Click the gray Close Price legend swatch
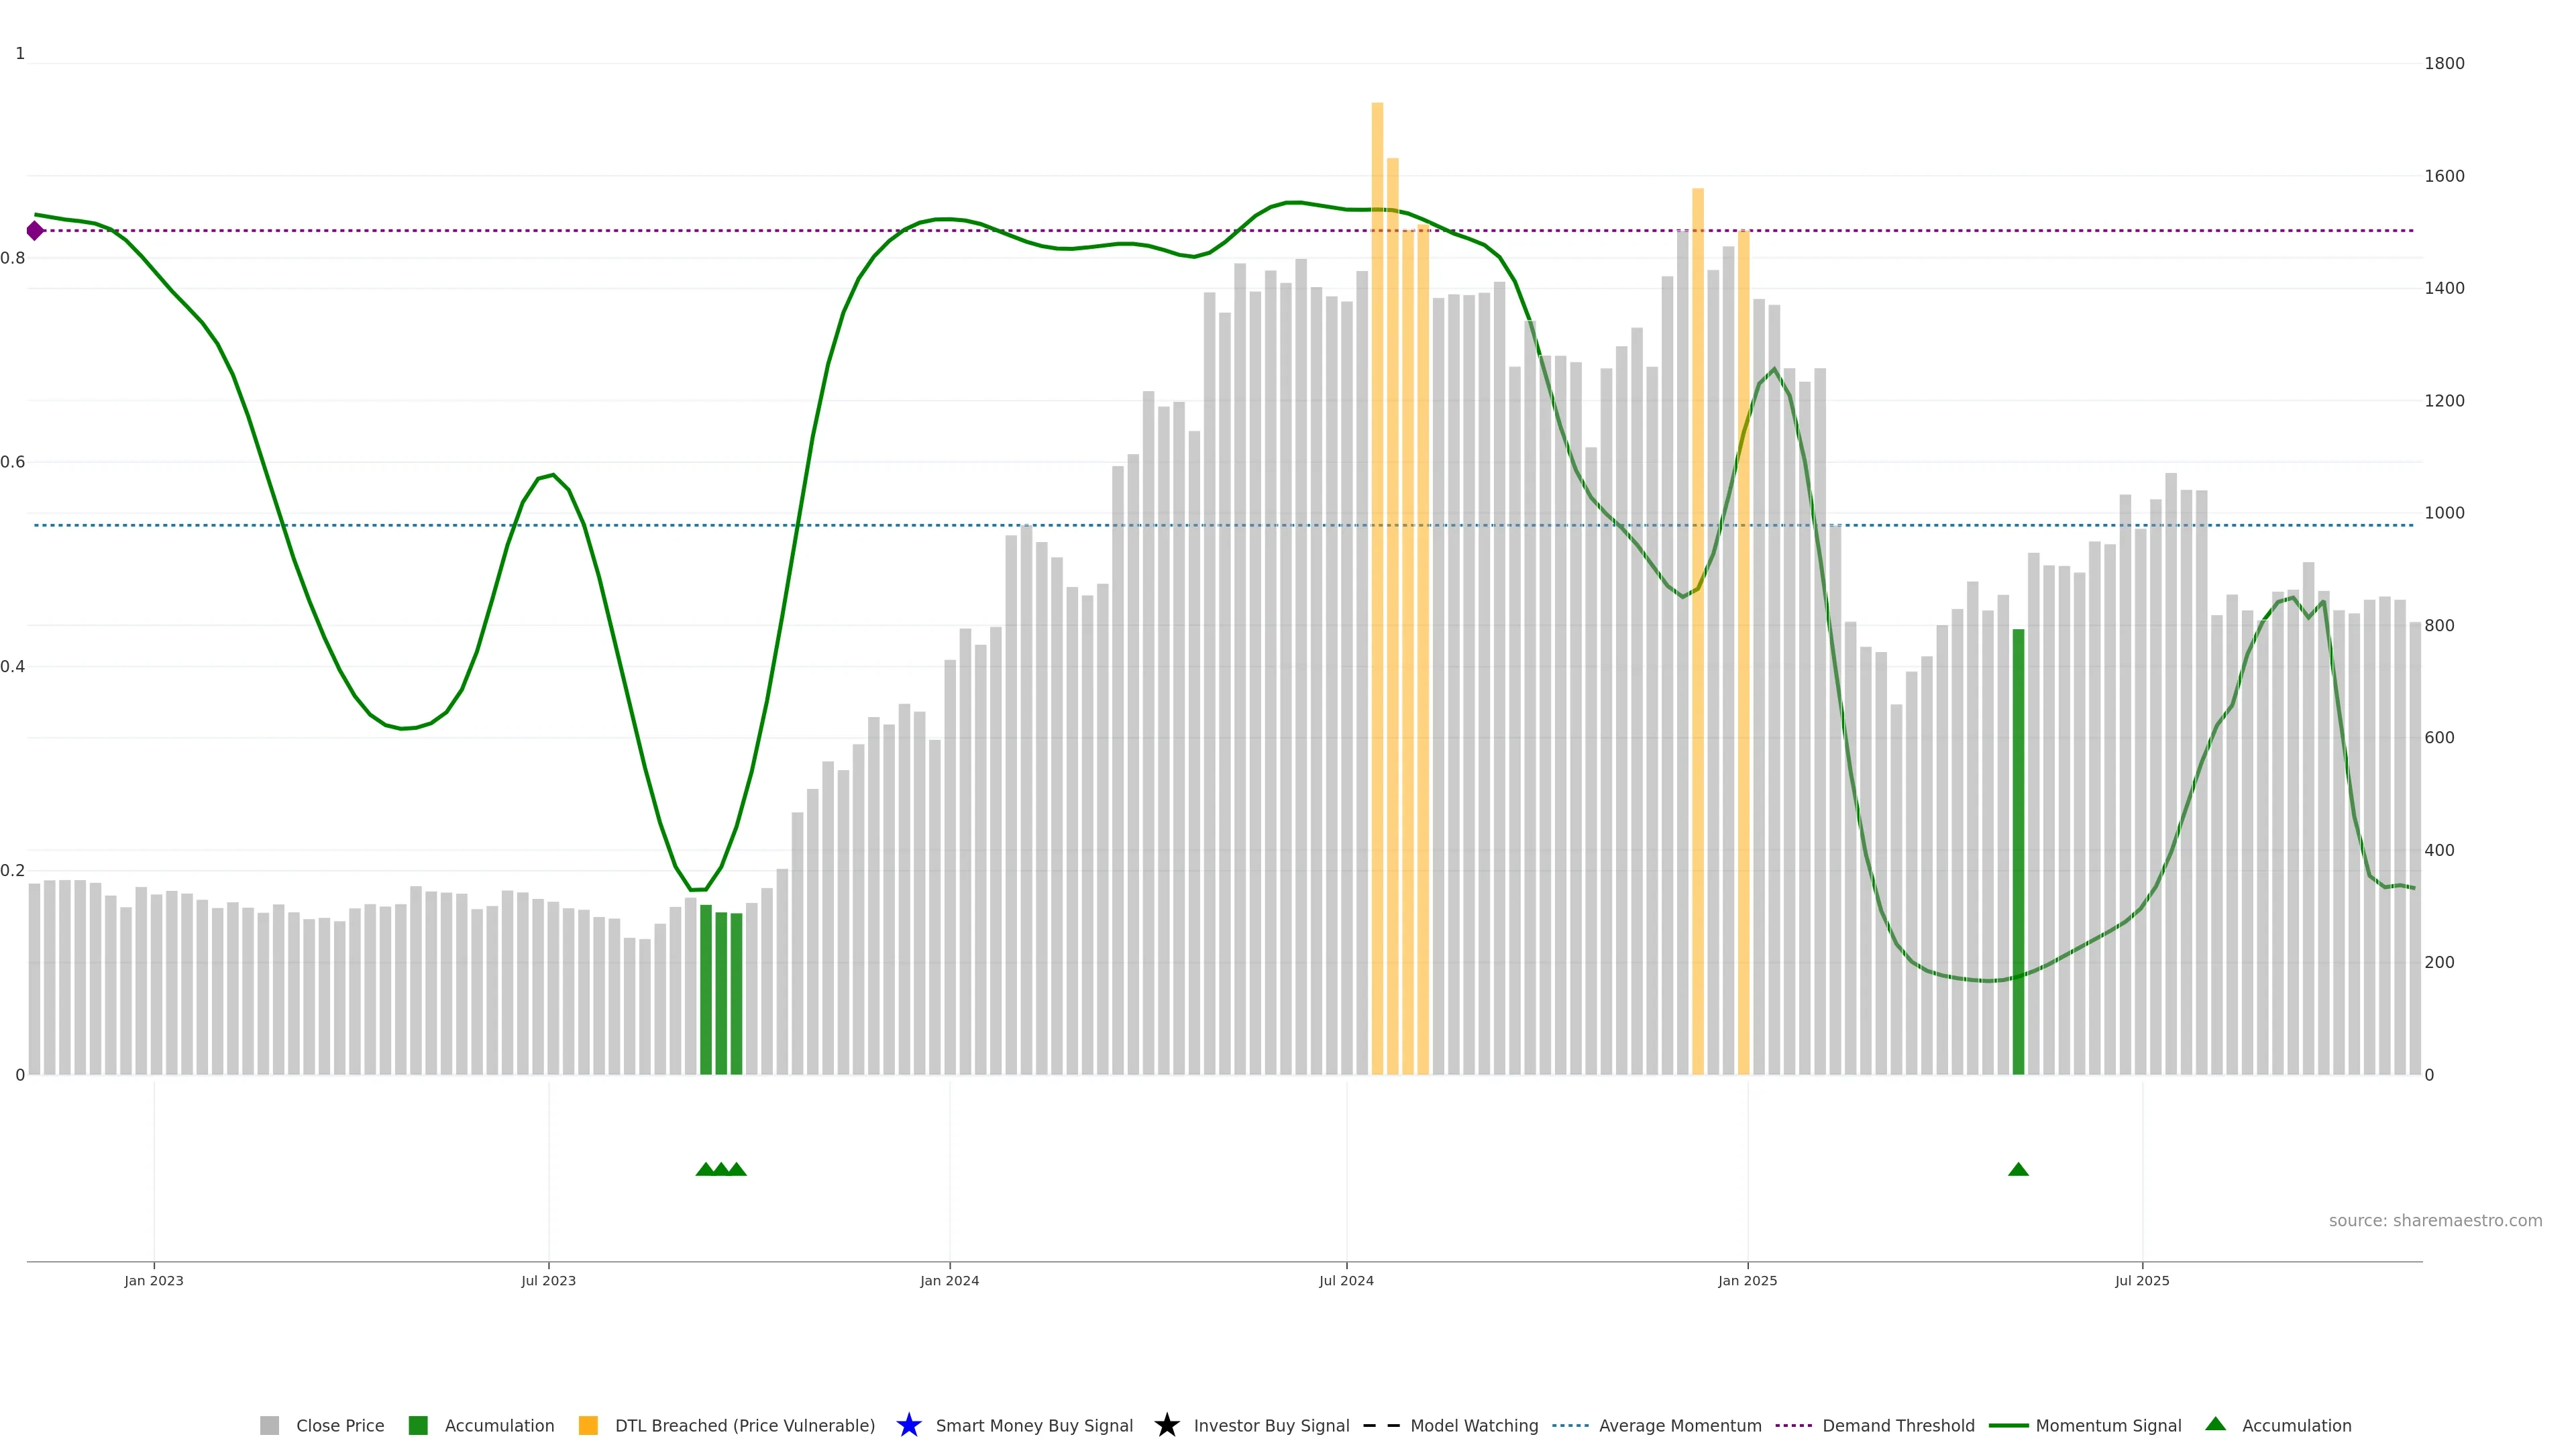The width and height of the screenshot is (2576, 1449). tap(269, 1425)
